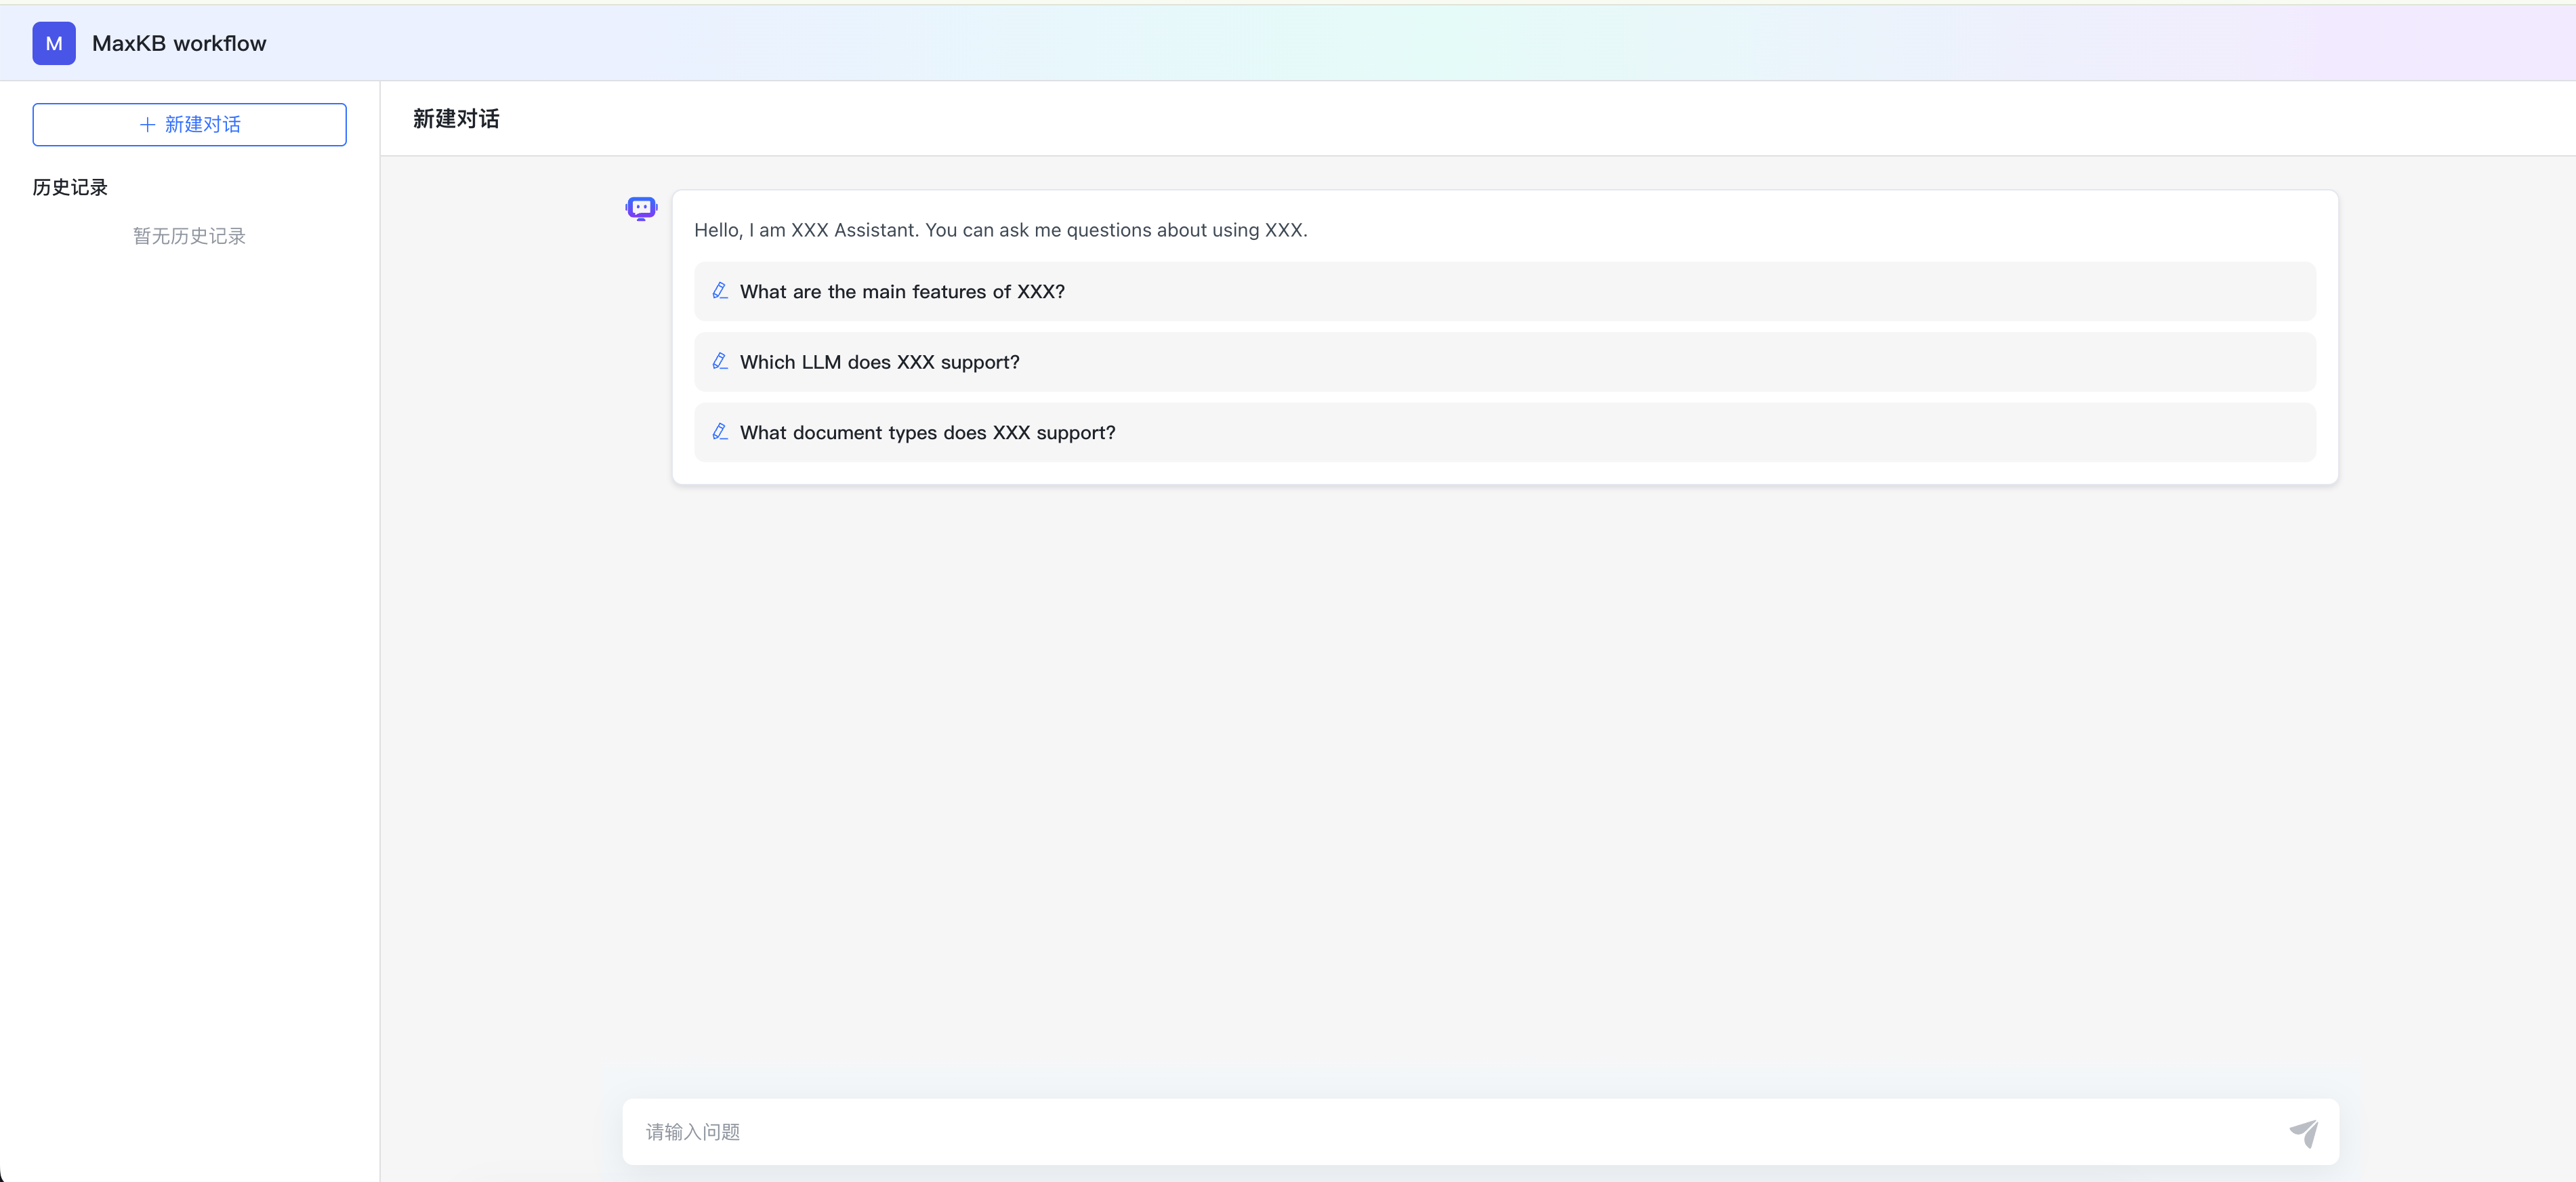Viewport: 2576px width, 1182px height.
Task: Select "What are the main features of XXX?"
Action: tap(902, 292)
